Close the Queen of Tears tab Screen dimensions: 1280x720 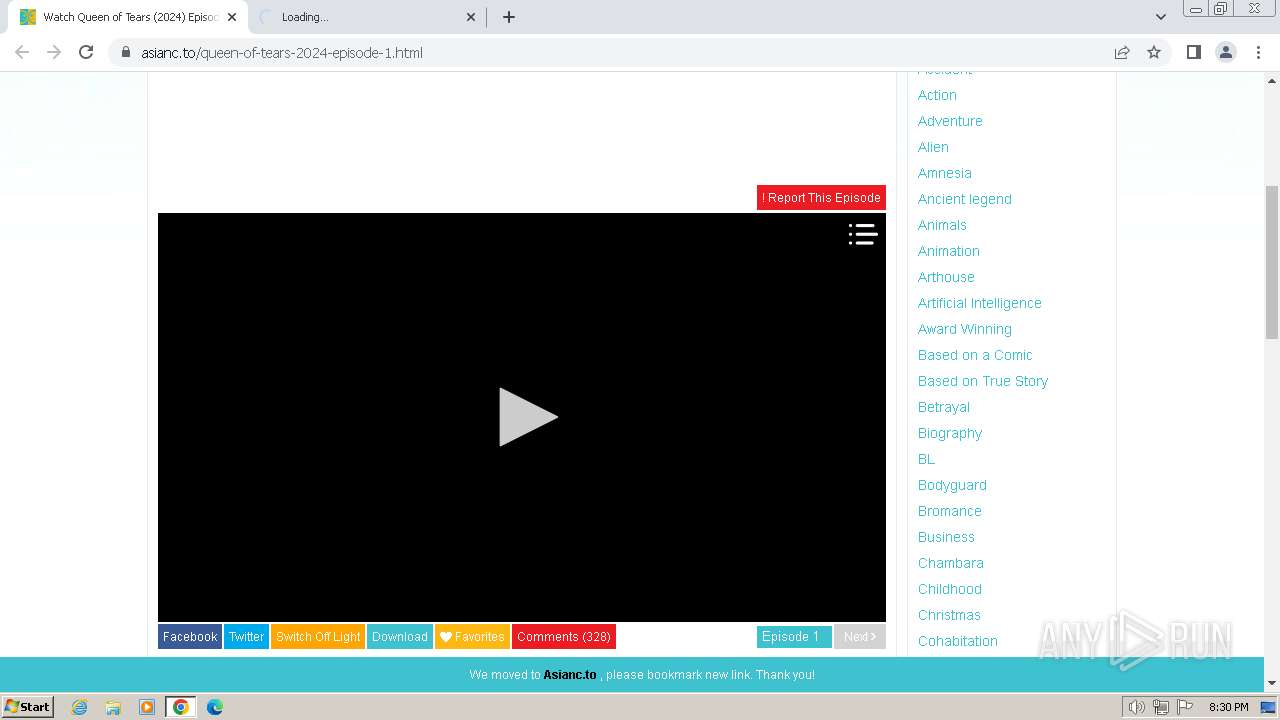[x=232, y=17]
